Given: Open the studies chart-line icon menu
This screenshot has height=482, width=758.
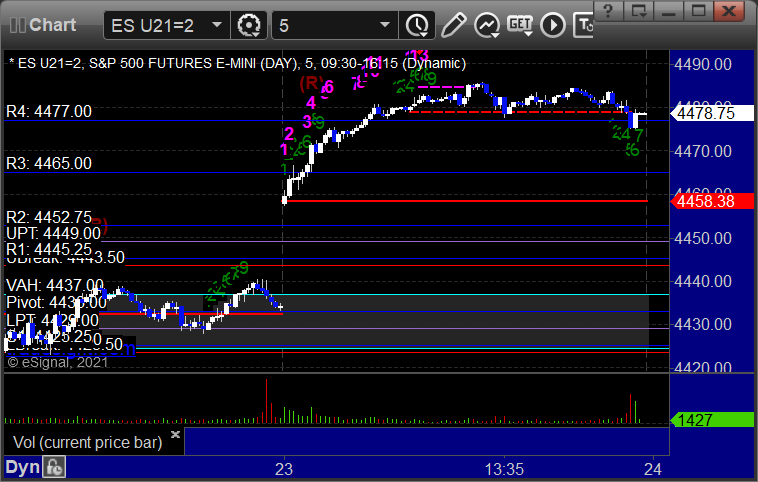Looking at the screenshot, I should pos(487,25).
